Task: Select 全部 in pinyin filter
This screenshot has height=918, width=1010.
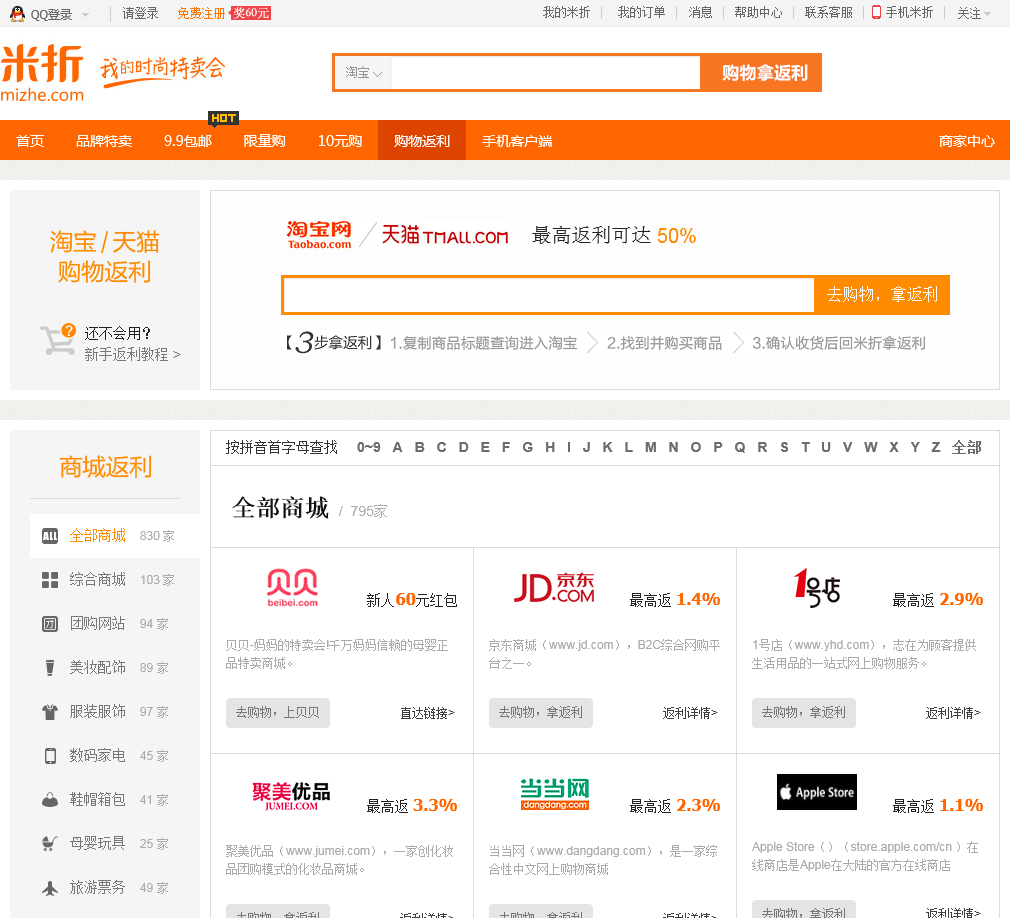Action: click(x=966, y=447)
